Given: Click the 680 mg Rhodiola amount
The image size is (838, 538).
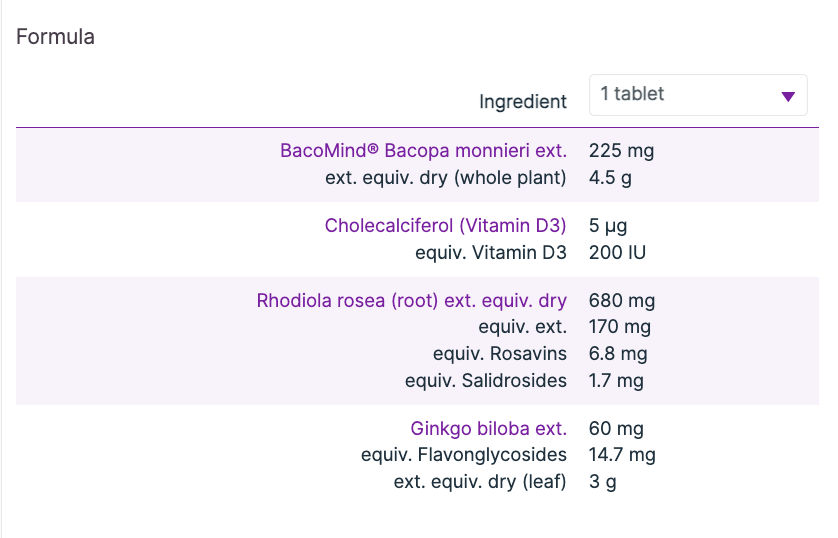Looking at the screenshot, I should coord(622,301).
